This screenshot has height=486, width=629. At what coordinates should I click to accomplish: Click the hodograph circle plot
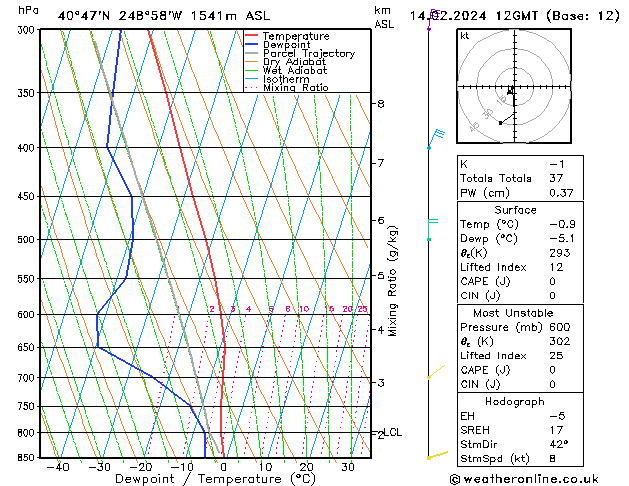(x=512, y=89)
